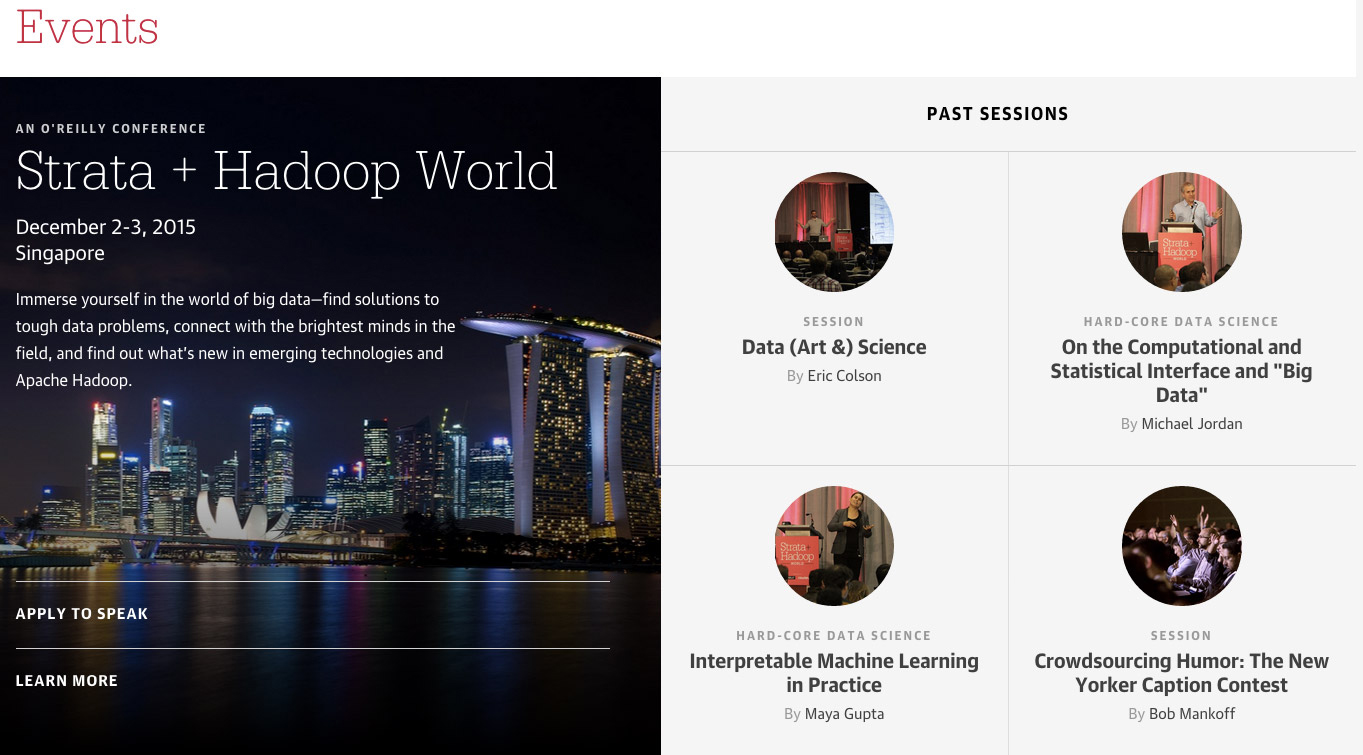
Task: Select author name Michael Jordan
Action: pyautogui.click(x=1192, y=424)
